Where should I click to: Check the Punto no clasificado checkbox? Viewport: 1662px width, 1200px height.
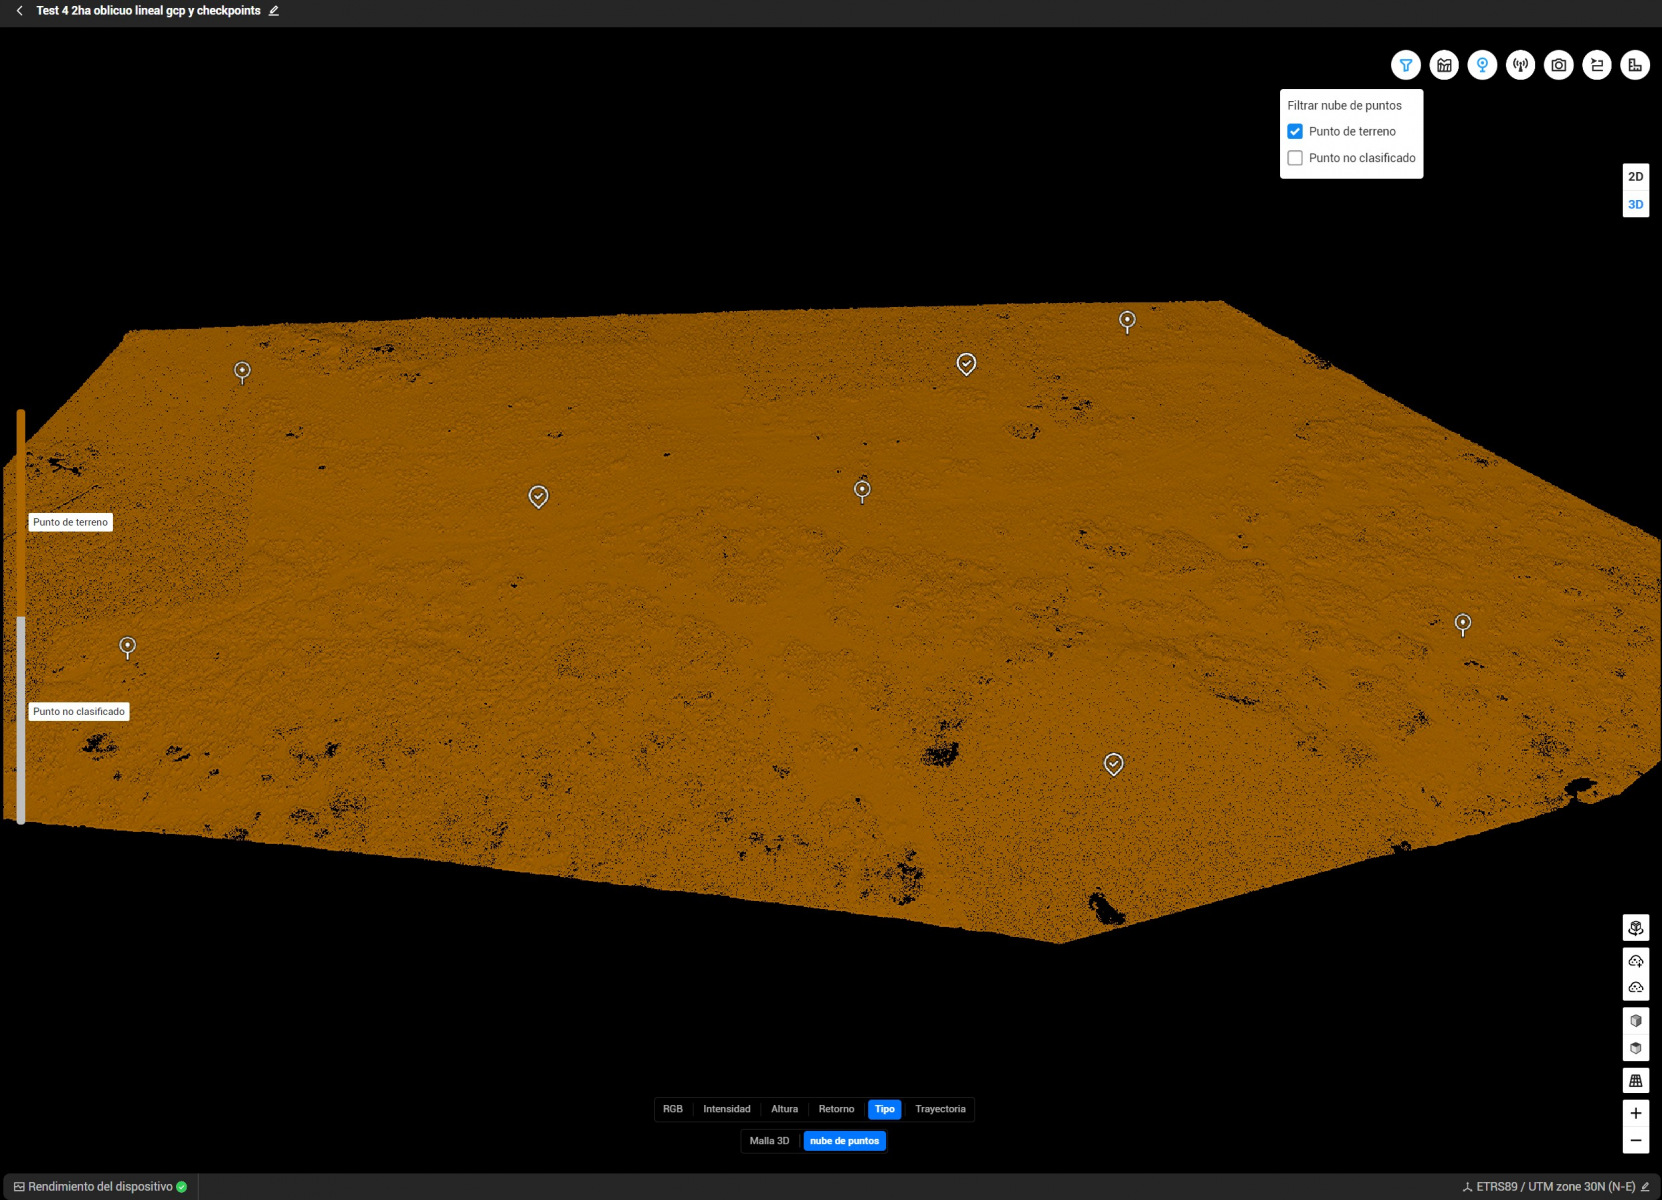[x=1295, y=158]
